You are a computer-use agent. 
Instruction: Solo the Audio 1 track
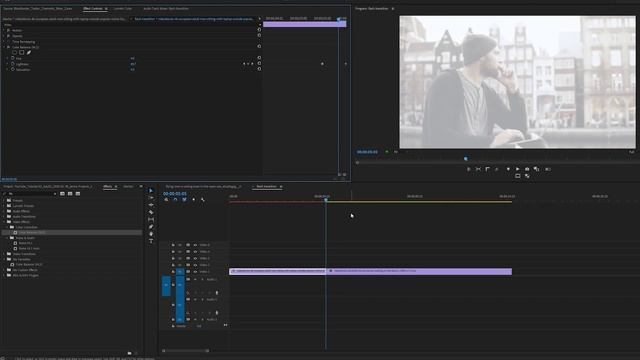coord(202,280)
